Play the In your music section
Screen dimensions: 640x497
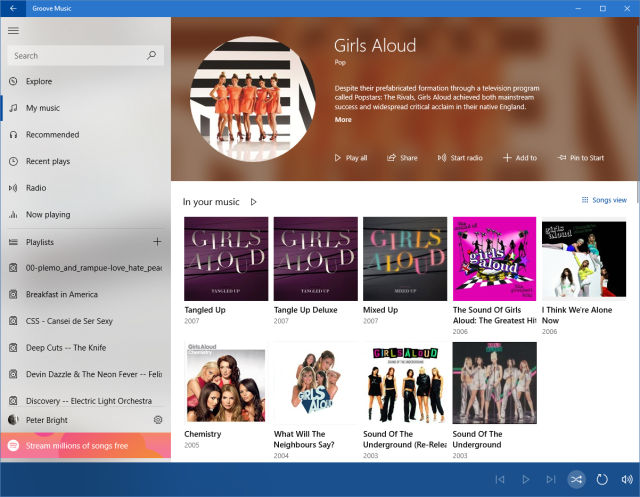tap(253, 202)
